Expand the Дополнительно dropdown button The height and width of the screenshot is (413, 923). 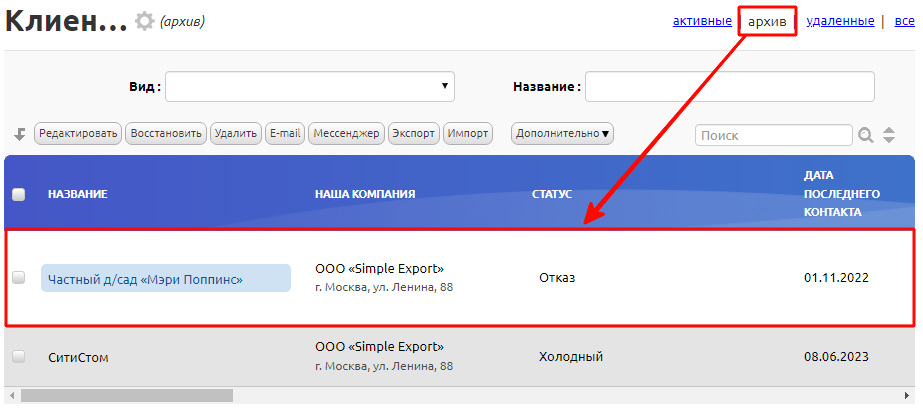coord(562,134)
